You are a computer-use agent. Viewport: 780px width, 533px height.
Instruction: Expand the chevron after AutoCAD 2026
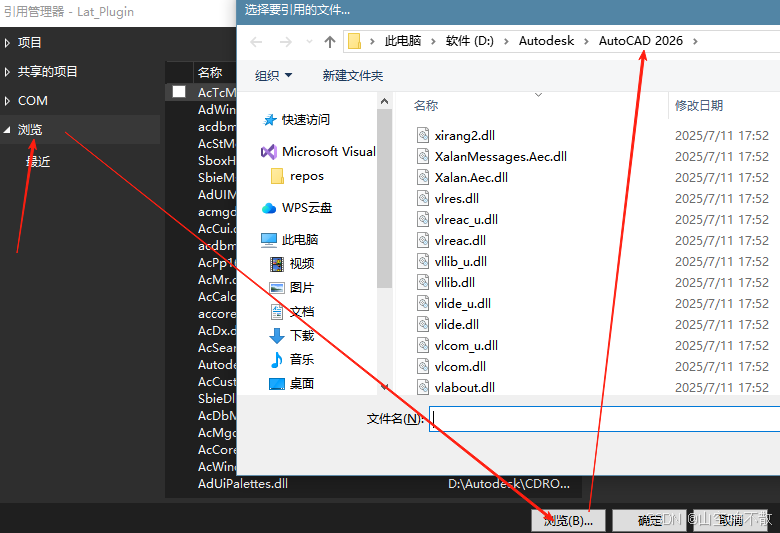tap(695, 41)
